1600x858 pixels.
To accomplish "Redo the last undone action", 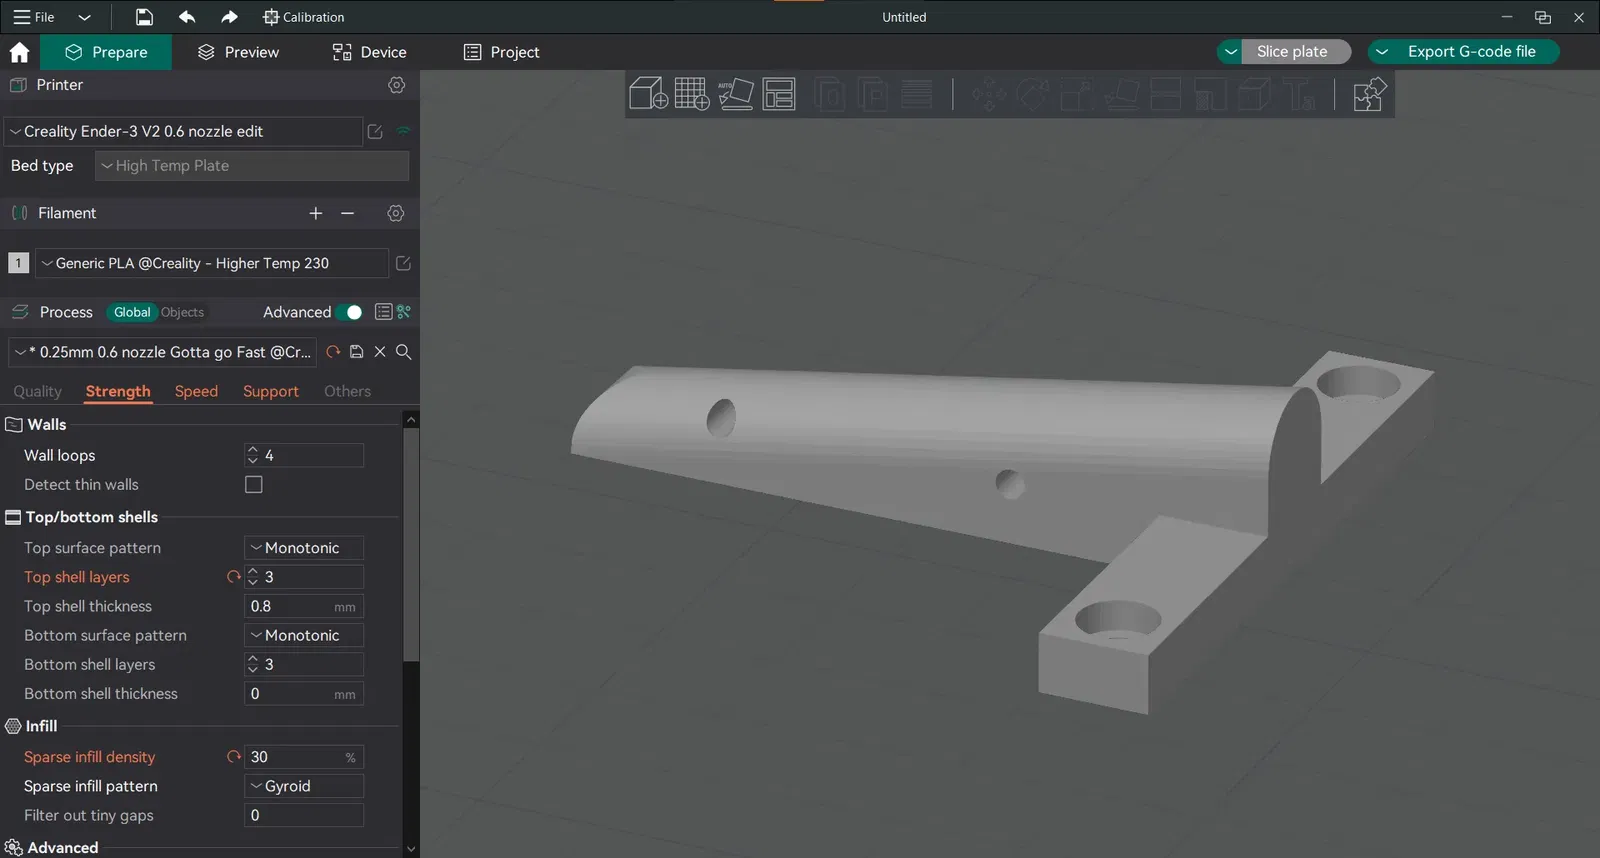I will point(229,17).
